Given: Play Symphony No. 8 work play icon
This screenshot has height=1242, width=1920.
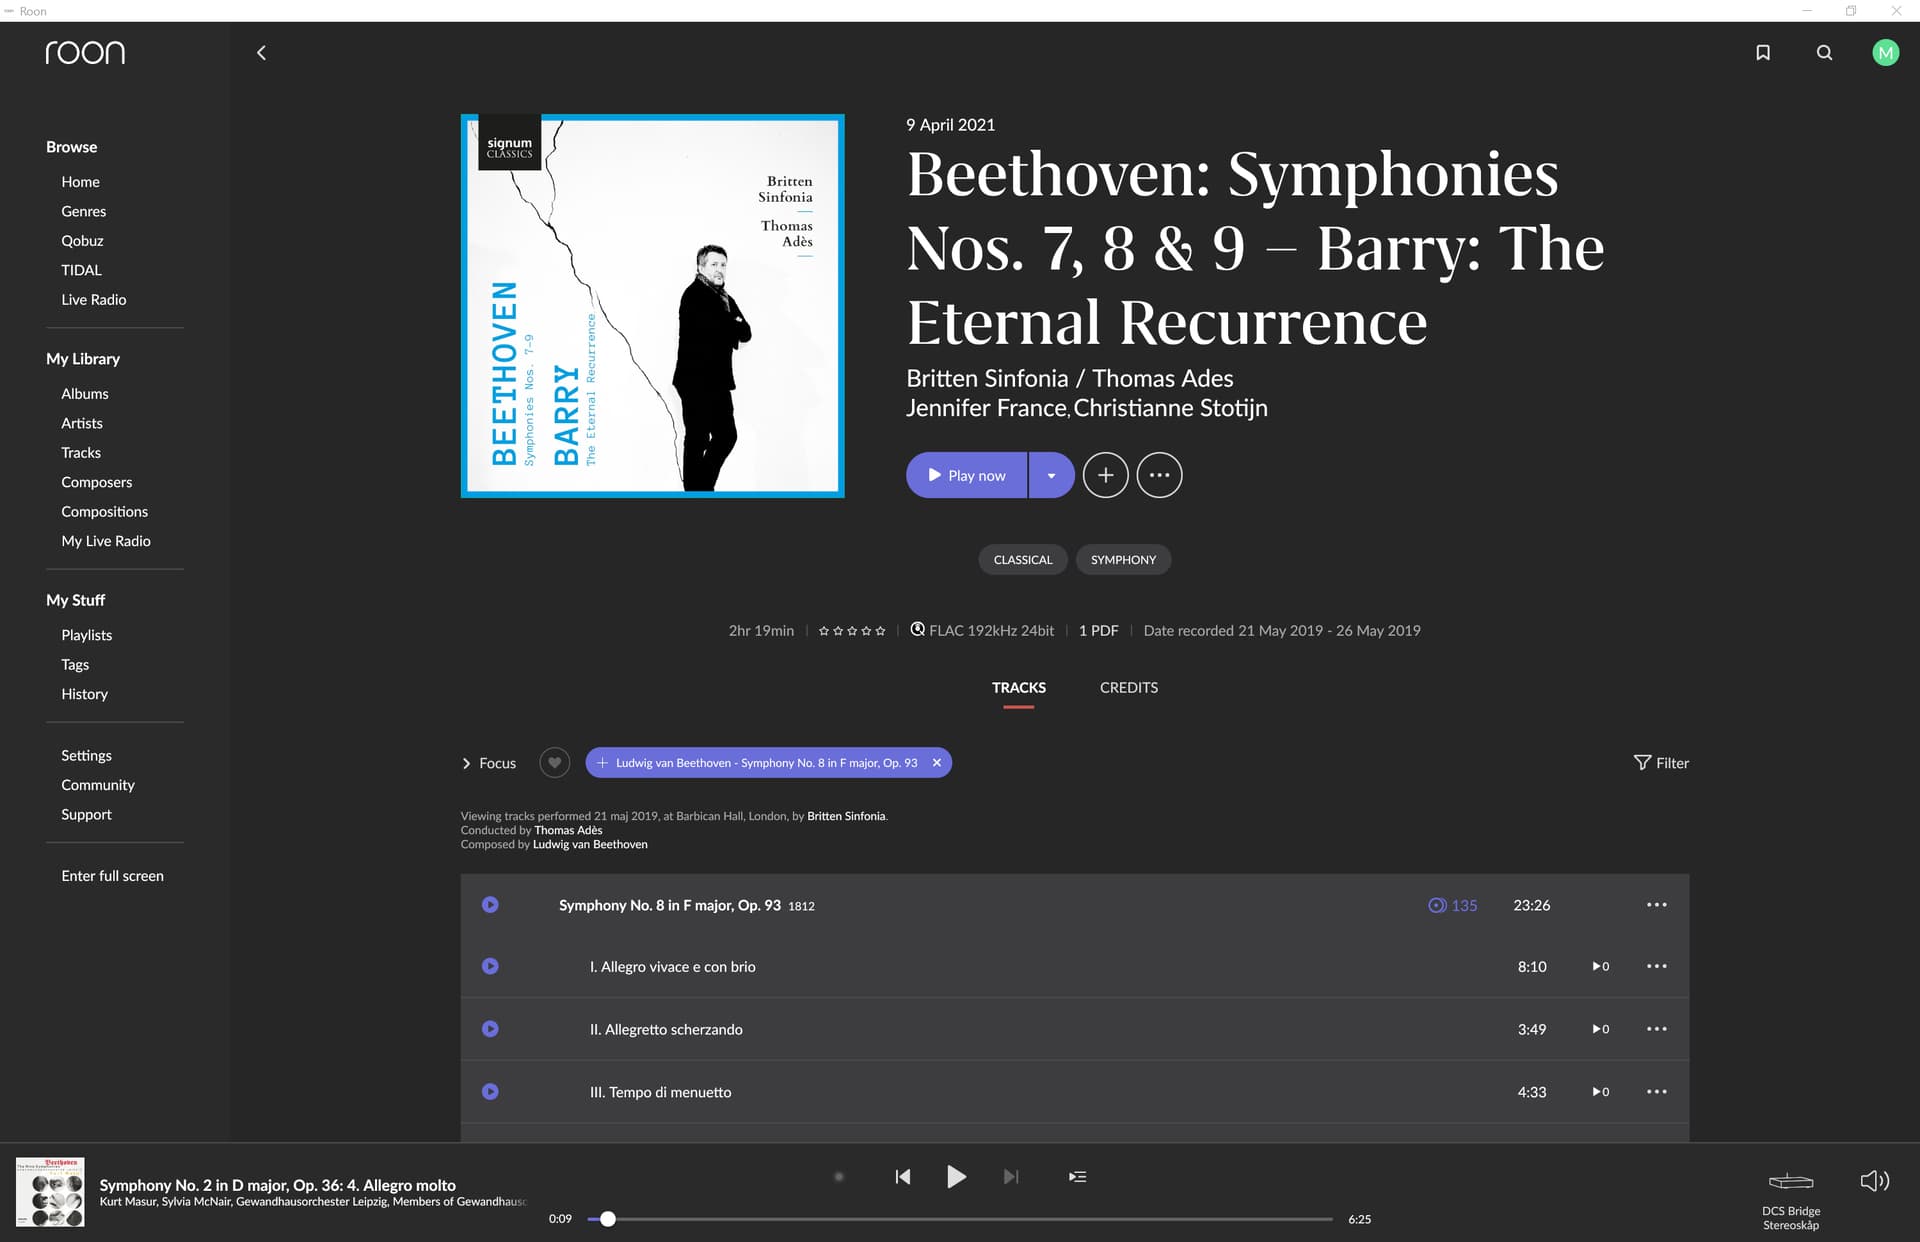Looking at the screenshot, I should [490, 905].
